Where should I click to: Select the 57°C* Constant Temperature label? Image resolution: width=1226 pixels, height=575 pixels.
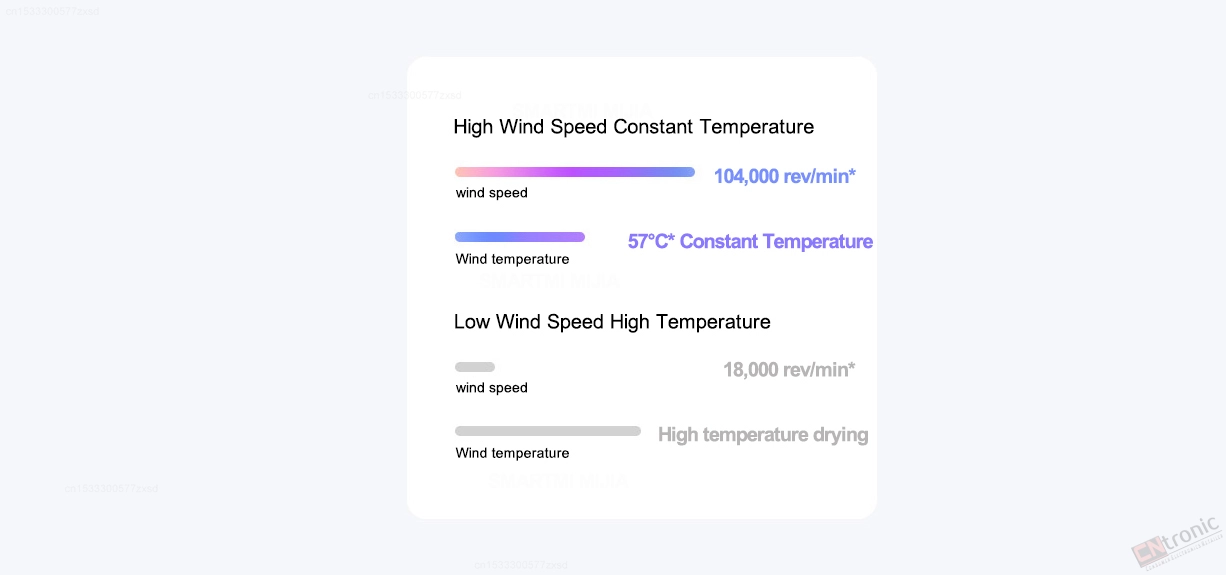pyautogui.click(x=750, y=241)
